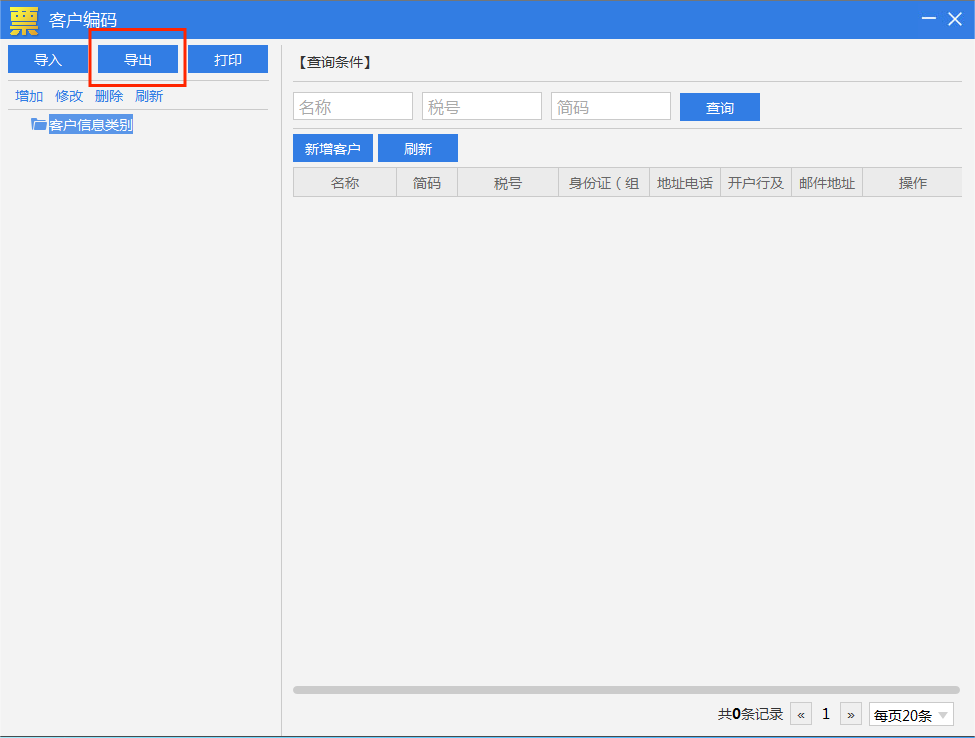Focus the 名称 search input field
The image size is (975, 738).
353,106
